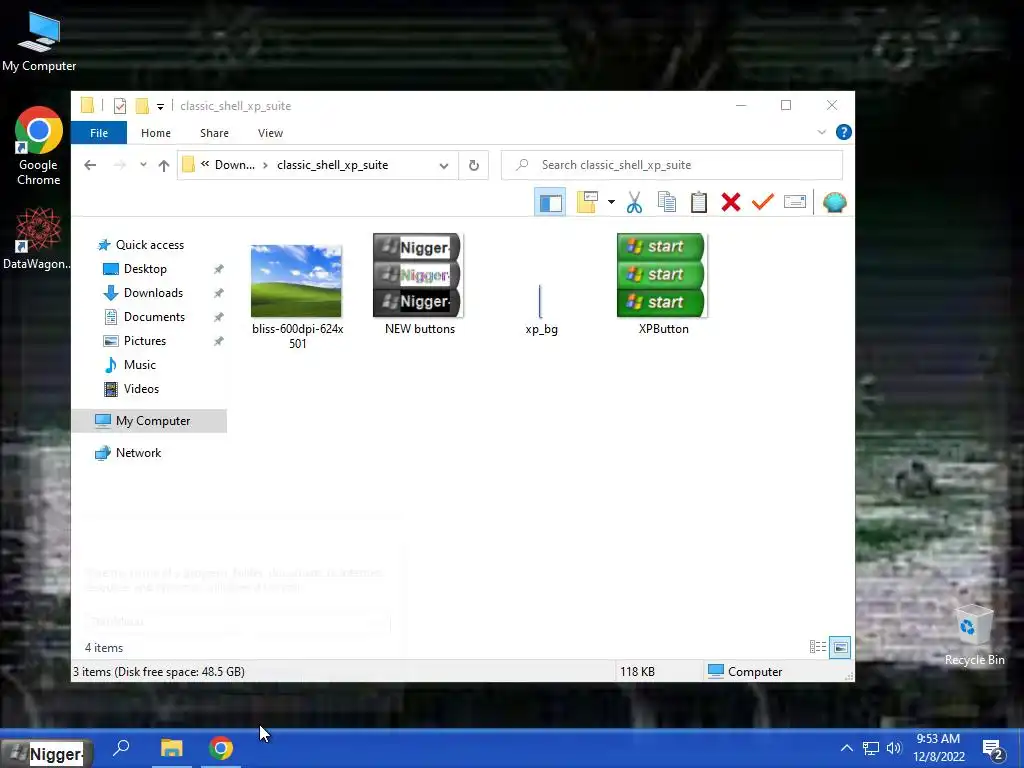Click the Down... breadcrumb segment
This screenshot has width=1024, height=768.
click(x=234, y=165)
